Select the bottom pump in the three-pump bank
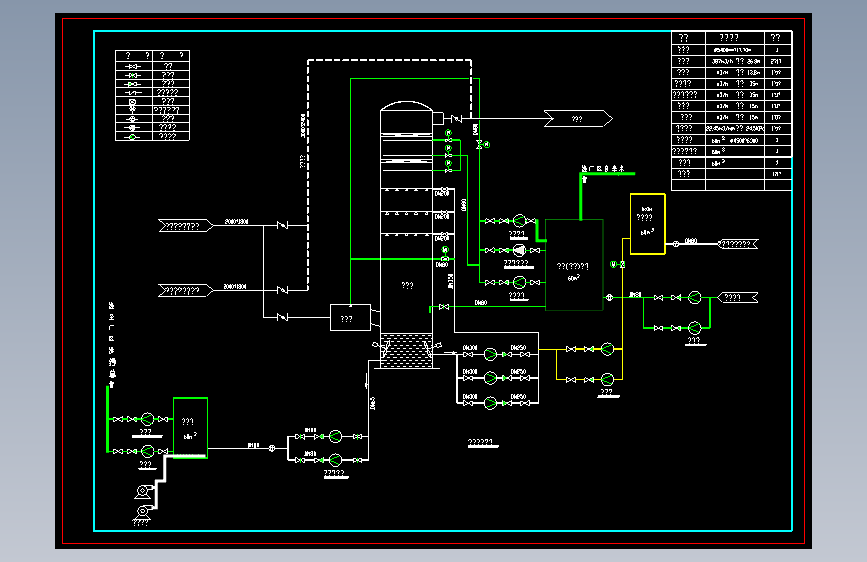This screenshot has height=562, width=867. click(490, 403)
